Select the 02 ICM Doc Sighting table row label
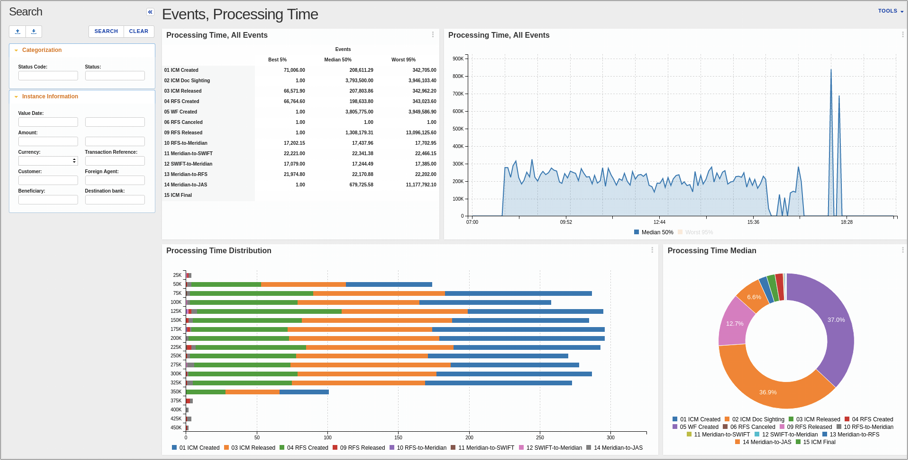The image size is (908, 460). (187, 81)
